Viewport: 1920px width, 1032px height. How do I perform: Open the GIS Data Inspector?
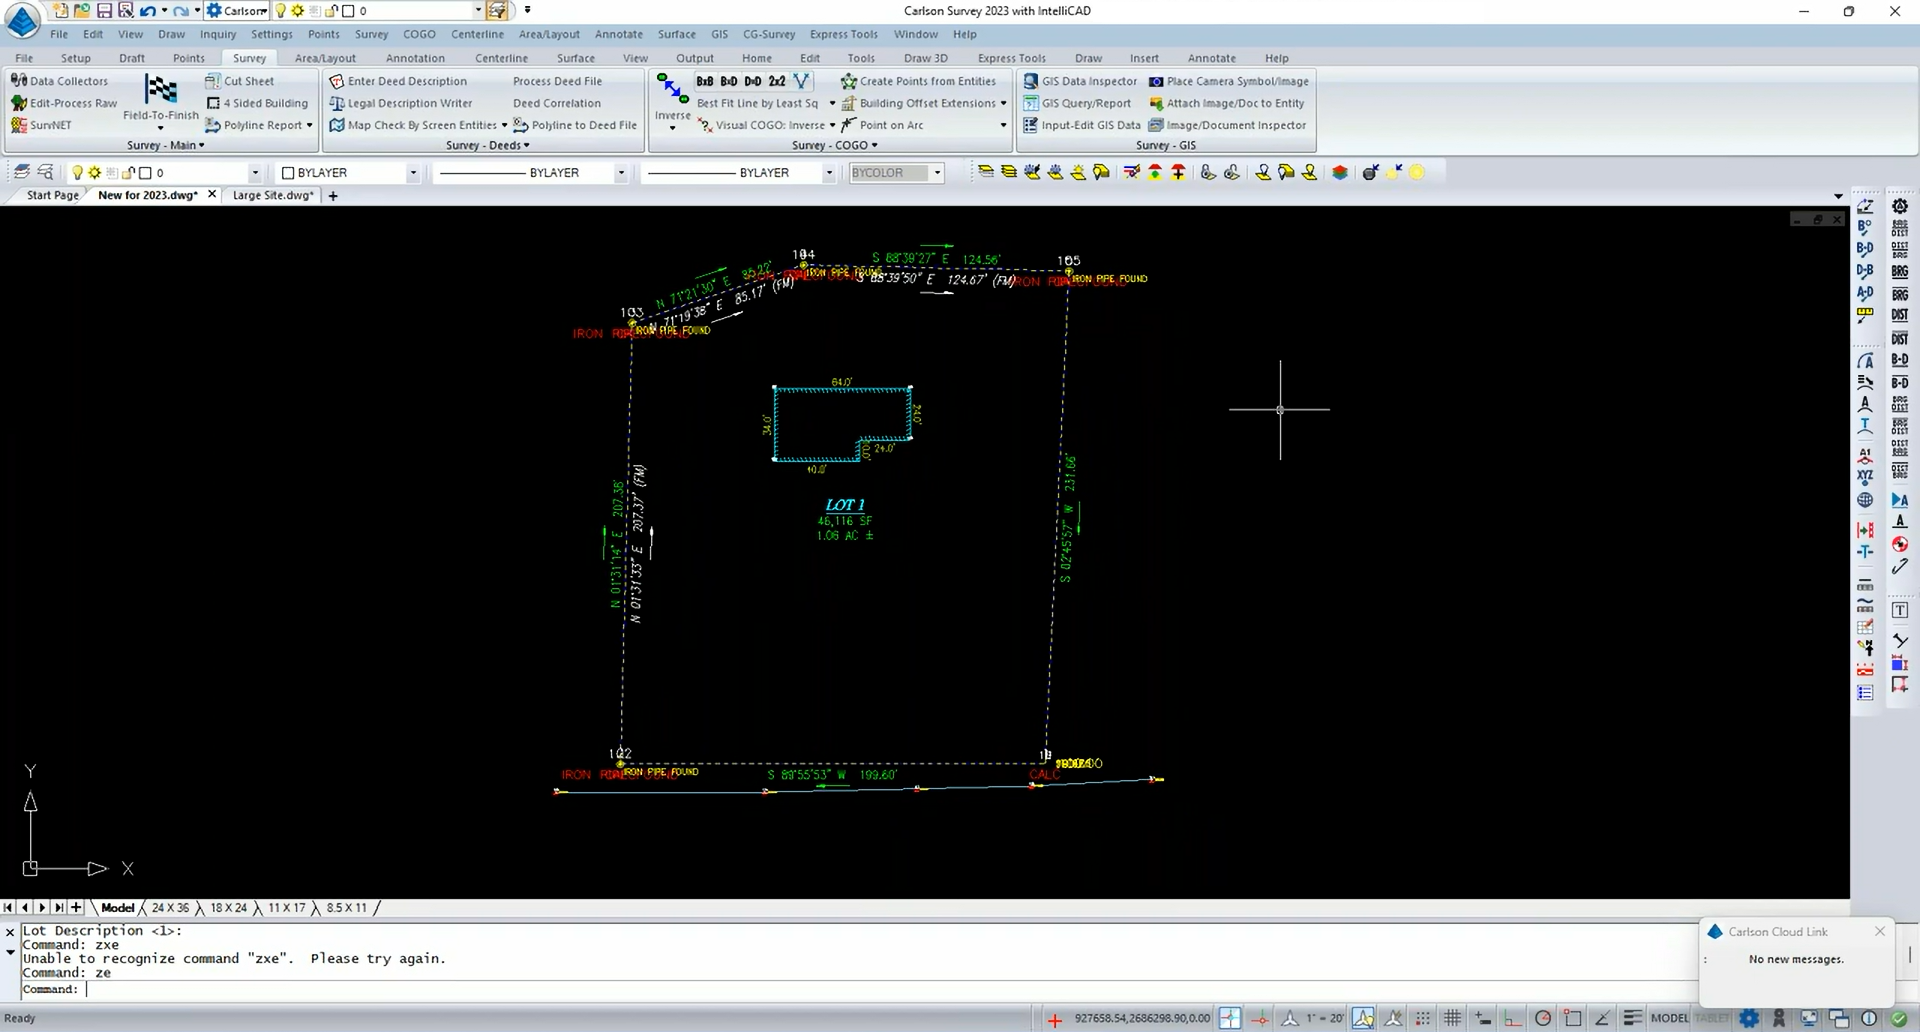point(1088,81)
